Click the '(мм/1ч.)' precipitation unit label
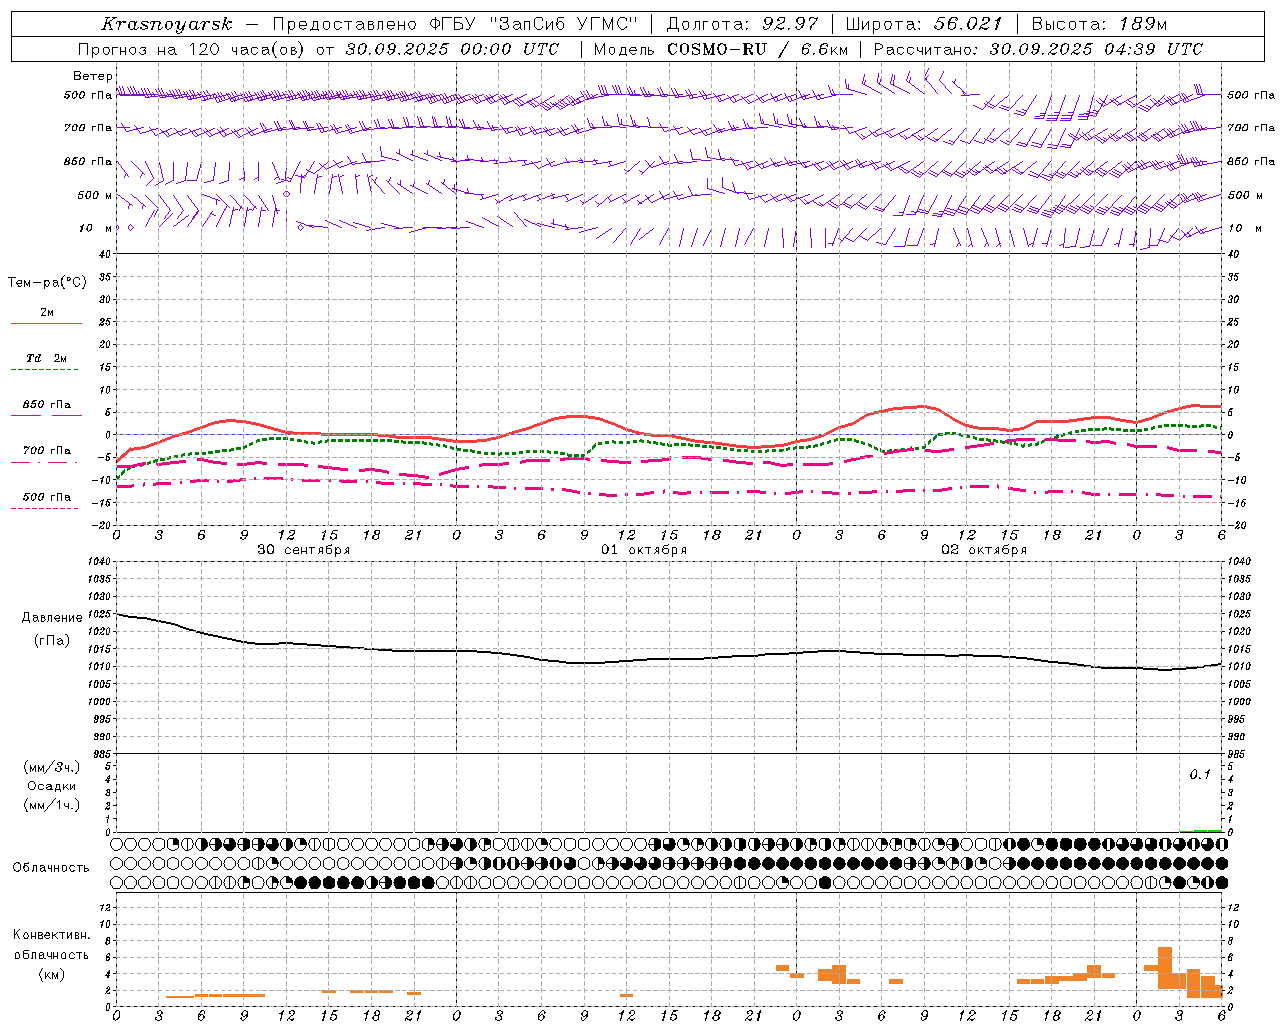 pos(52,805)
